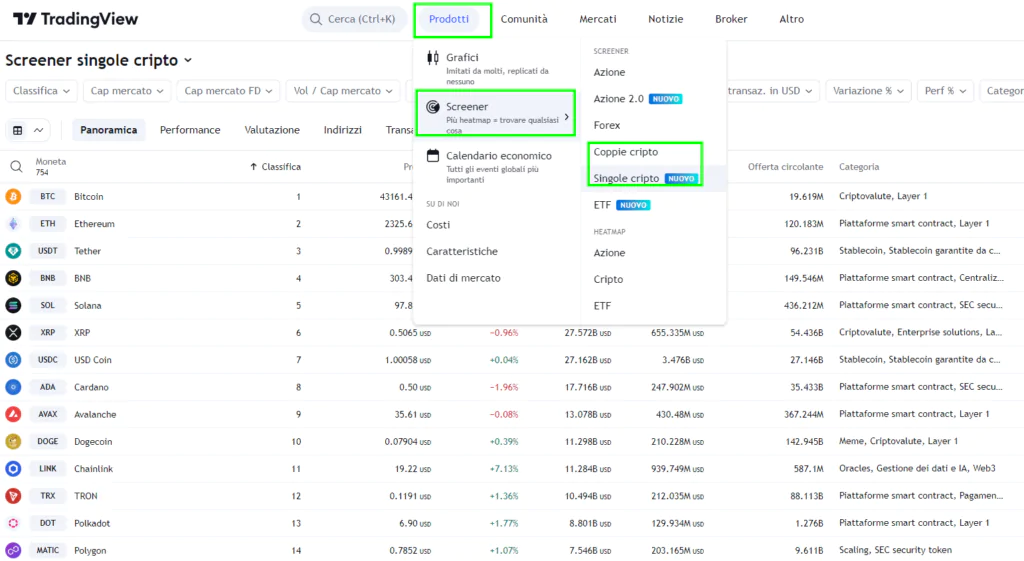Click the XRP coin logo
Screen dimensions: 1024x561
pyautogui.click(x=13, y=332)
